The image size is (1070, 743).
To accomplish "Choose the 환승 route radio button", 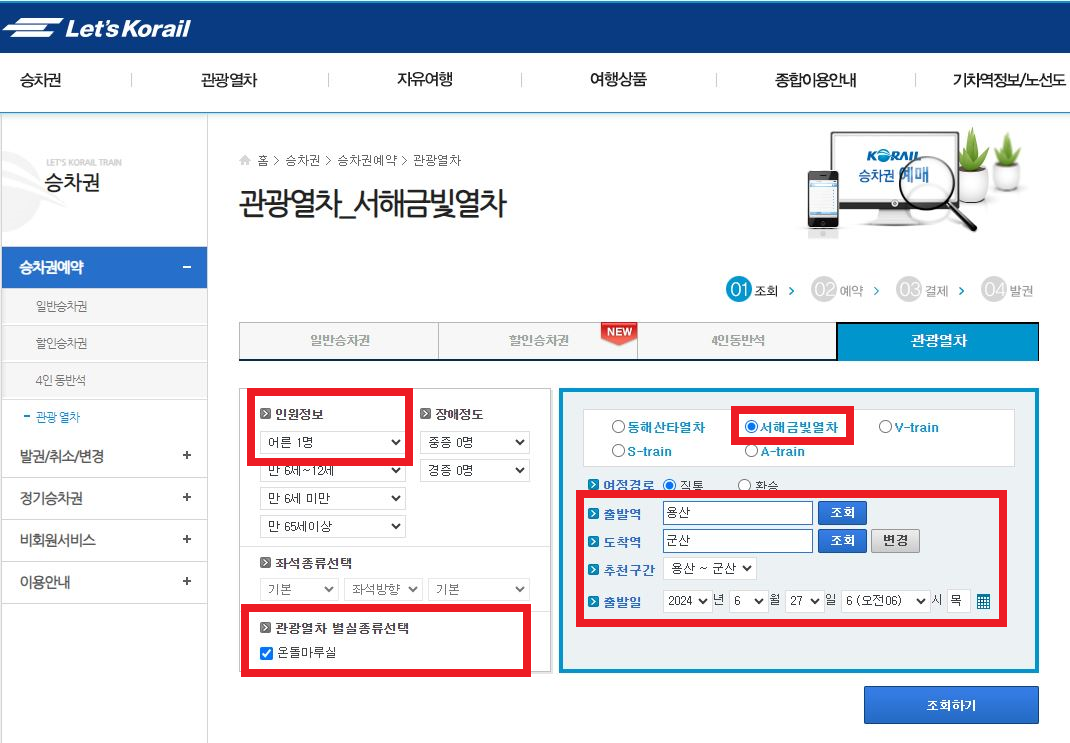I will pos(744,485).
